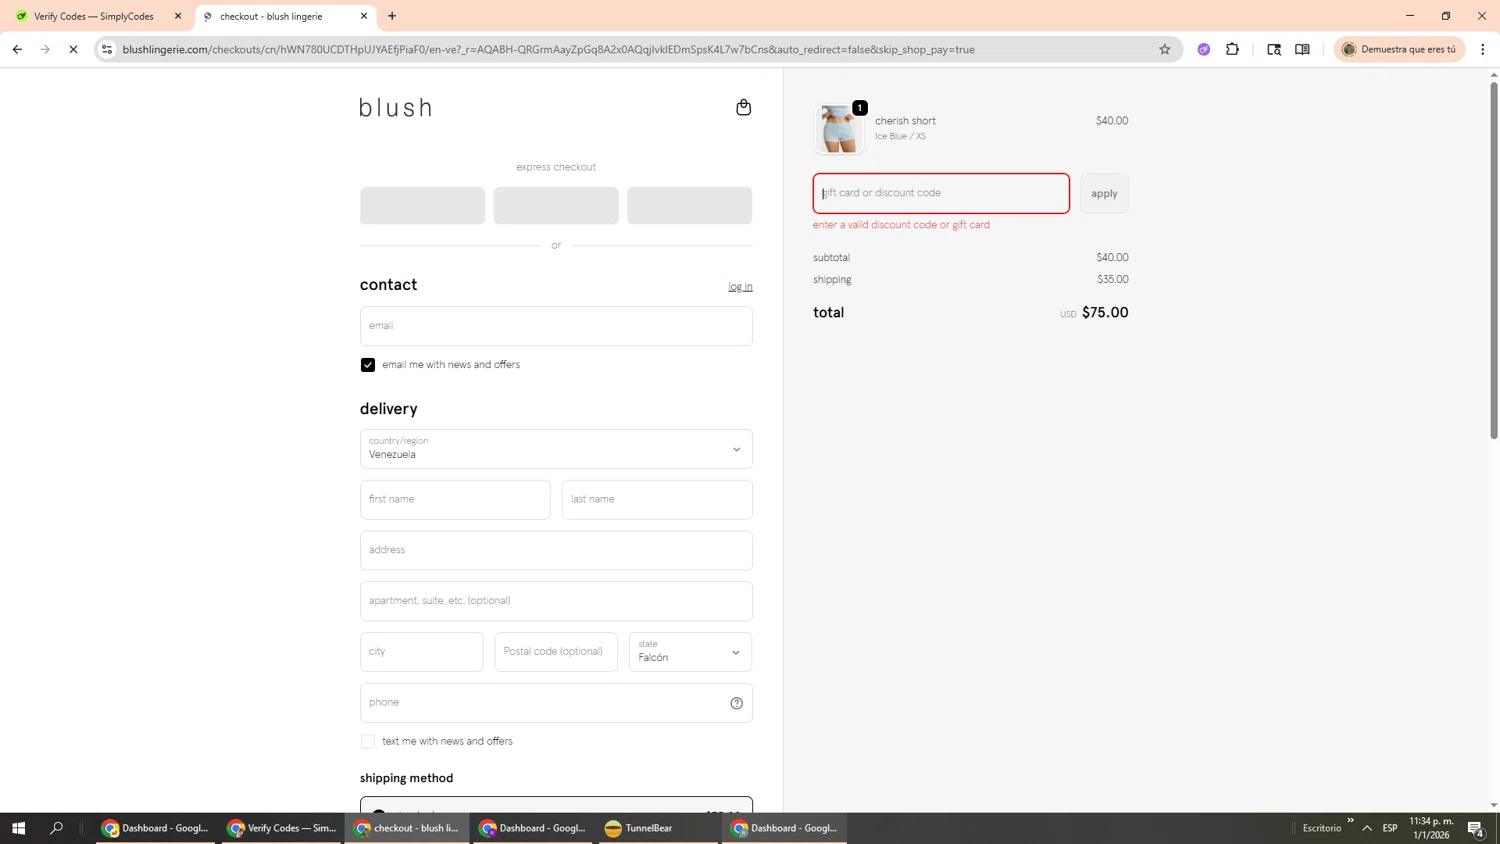Open Verify Codes taskbar window
The height and width of the screenshot is (844, 1500).
point(281,828)
